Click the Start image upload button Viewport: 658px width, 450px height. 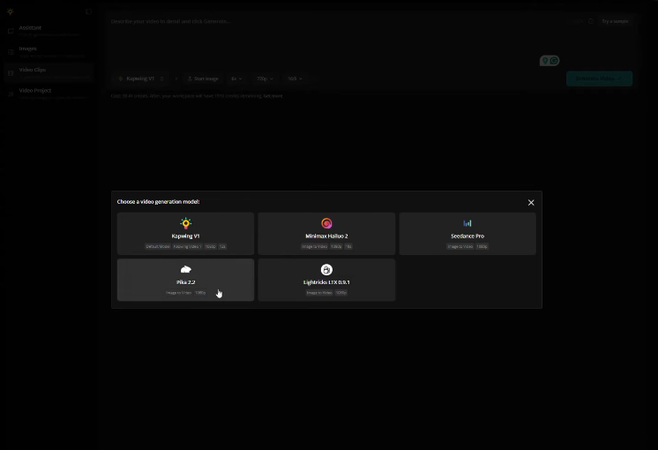[x=203, y=78]
